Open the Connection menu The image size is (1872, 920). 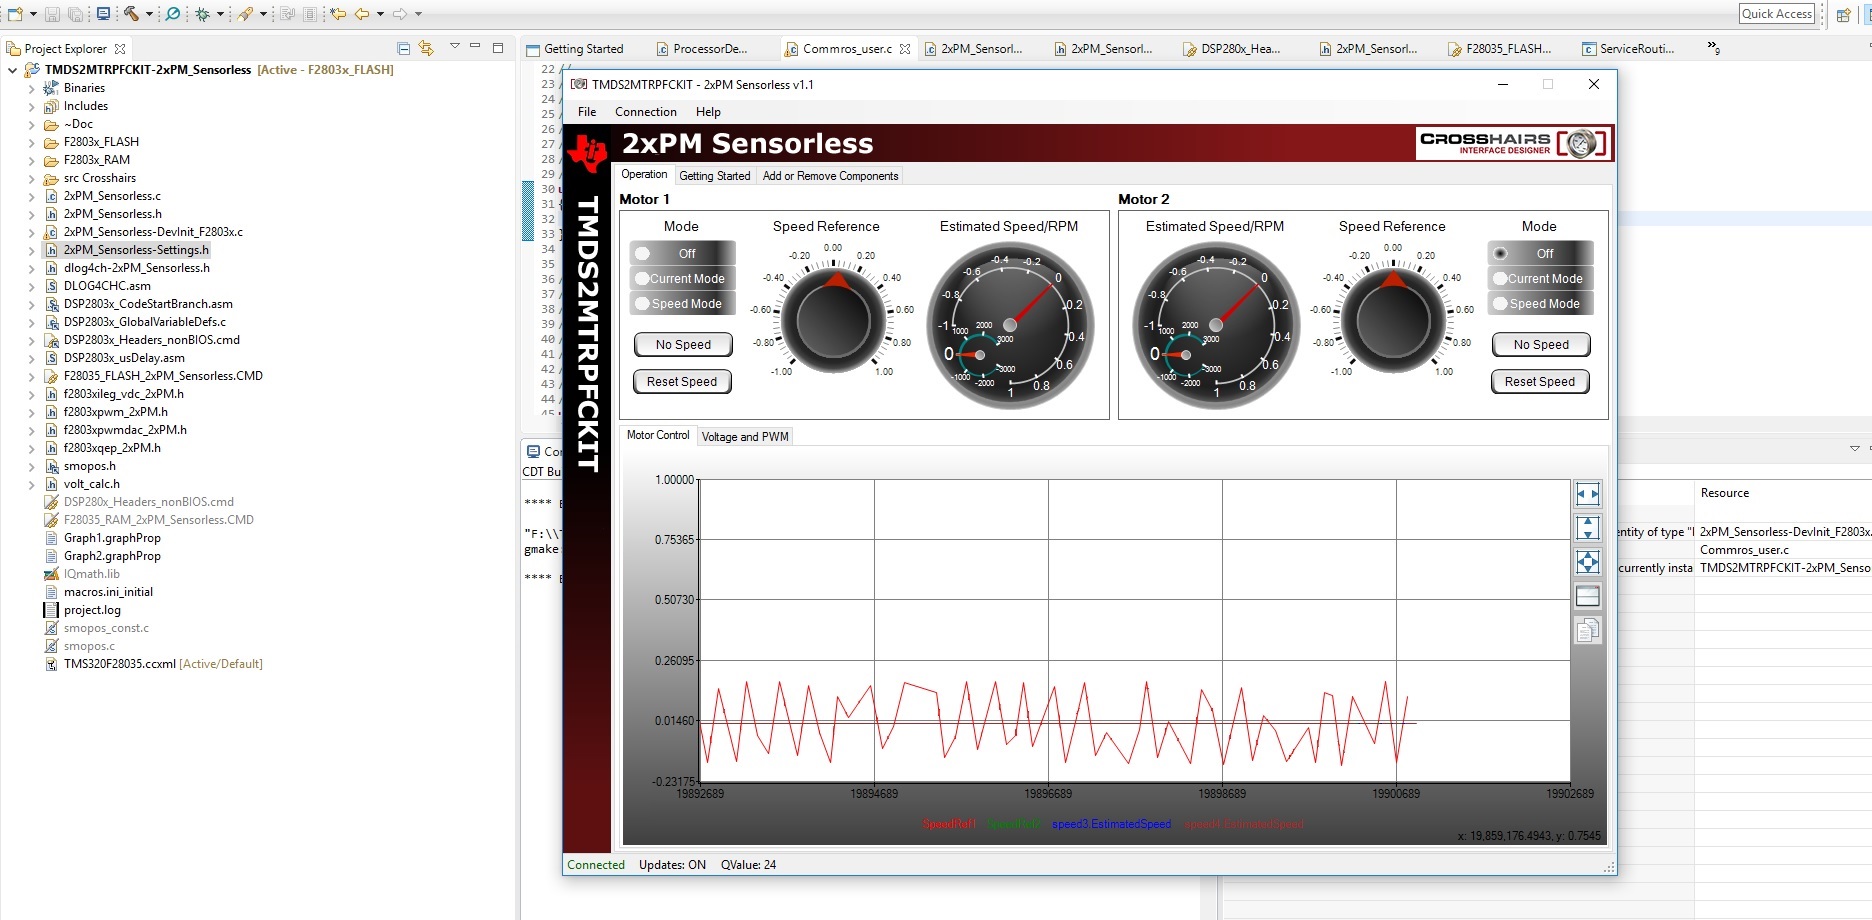pyautogui.click(x=646, y=112)
